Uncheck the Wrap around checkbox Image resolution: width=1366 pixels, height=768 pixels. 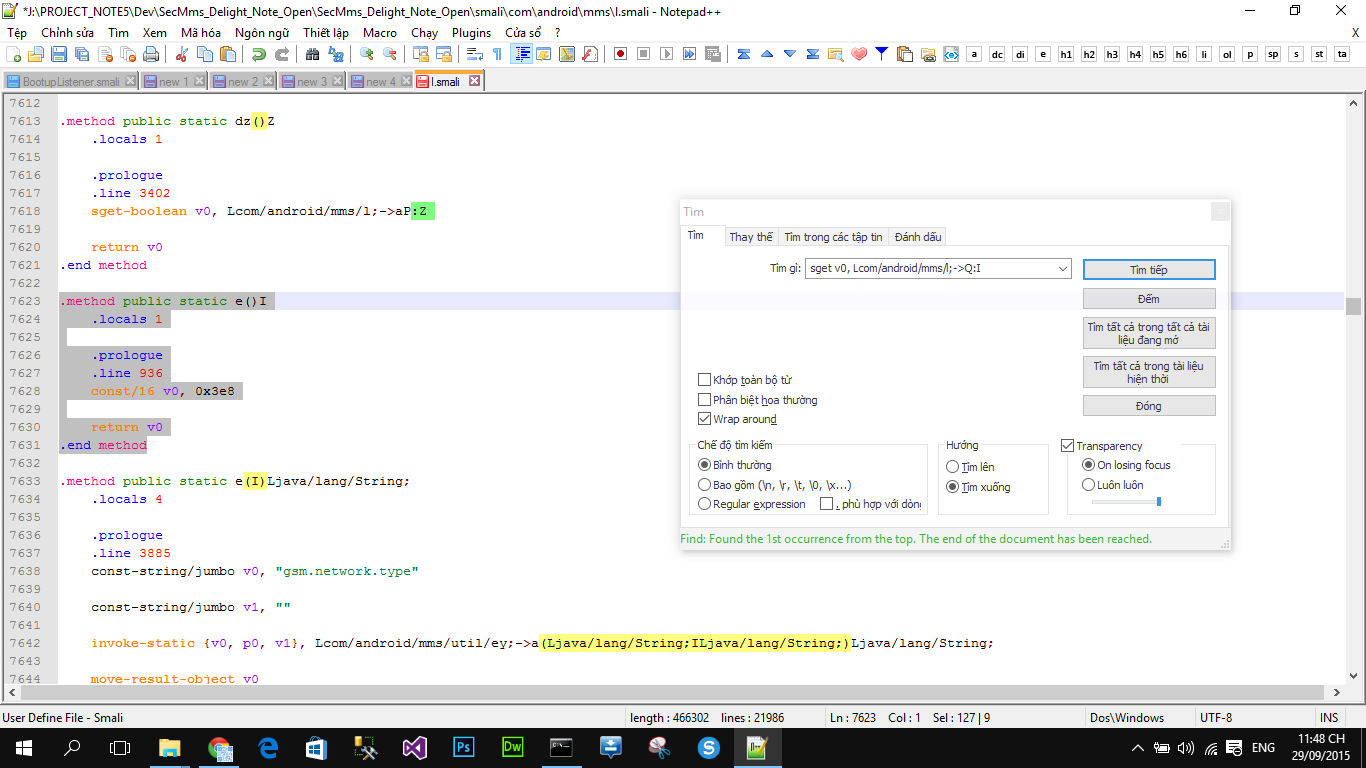point(705,419)
